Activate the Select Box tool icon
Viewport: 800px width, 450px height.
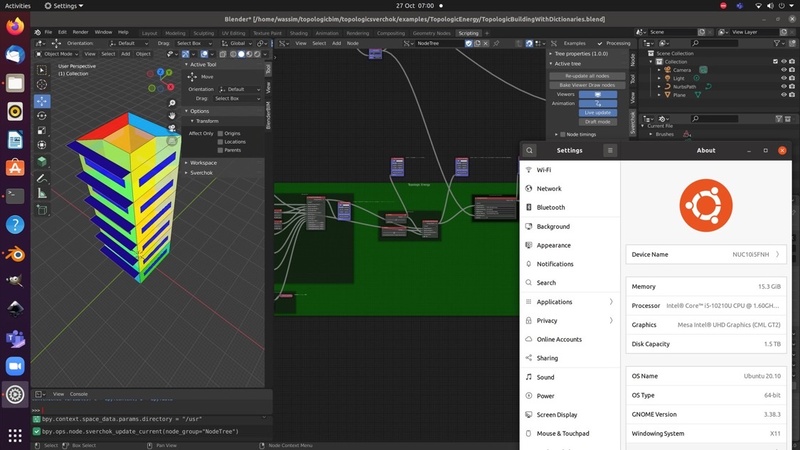tap(42, 70)
